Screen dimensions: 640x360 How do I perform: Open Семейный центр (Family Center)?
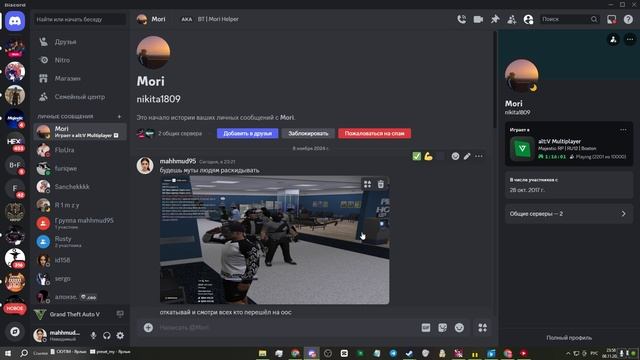pos(80,97)
